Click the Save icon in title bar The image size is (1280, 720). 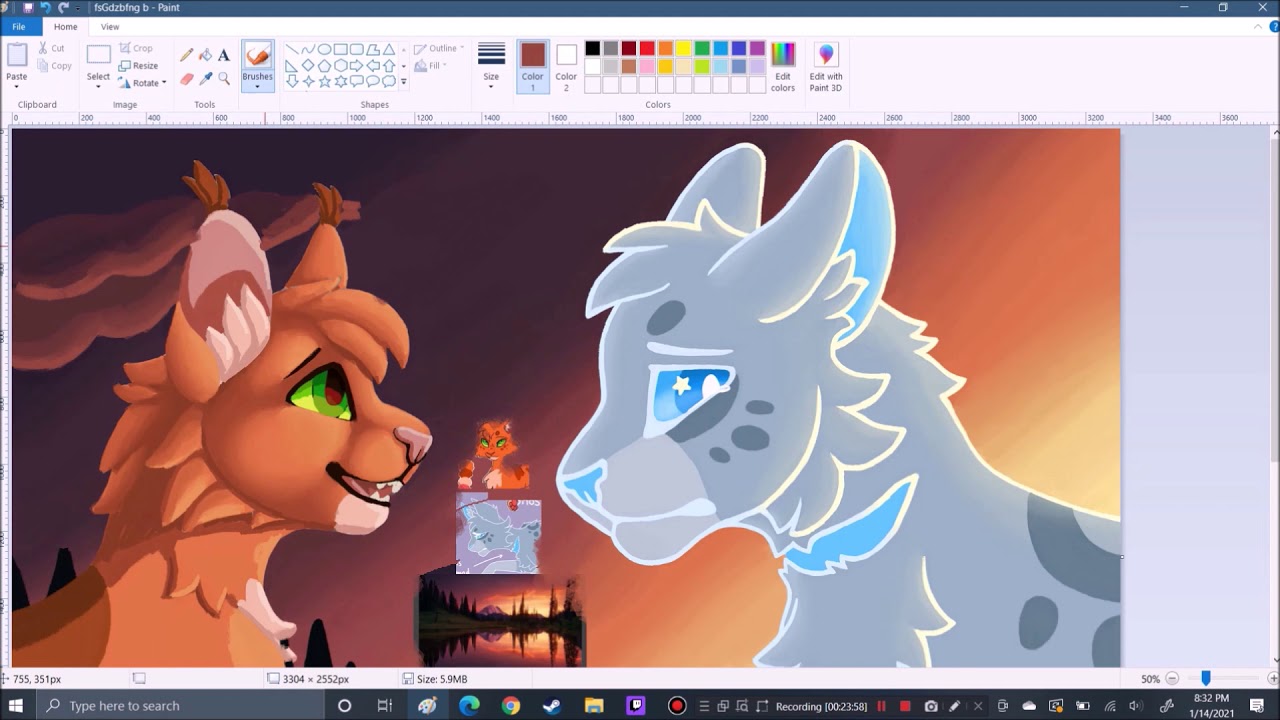(x=28, y=7)
